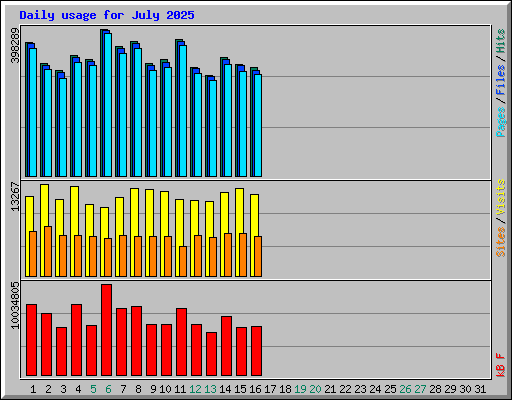Click day '21' on the date axis
Image resolution: width=512 pixels, height=400 pixels.
330,389
